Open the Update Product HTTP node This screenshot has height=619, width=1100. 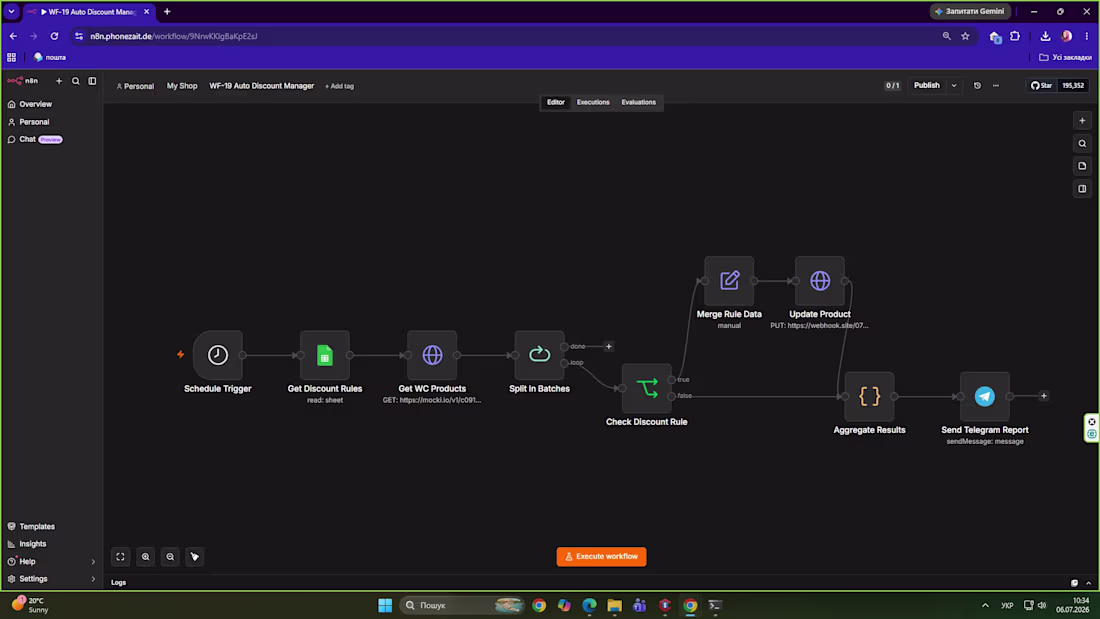click(x=820, y=281)
